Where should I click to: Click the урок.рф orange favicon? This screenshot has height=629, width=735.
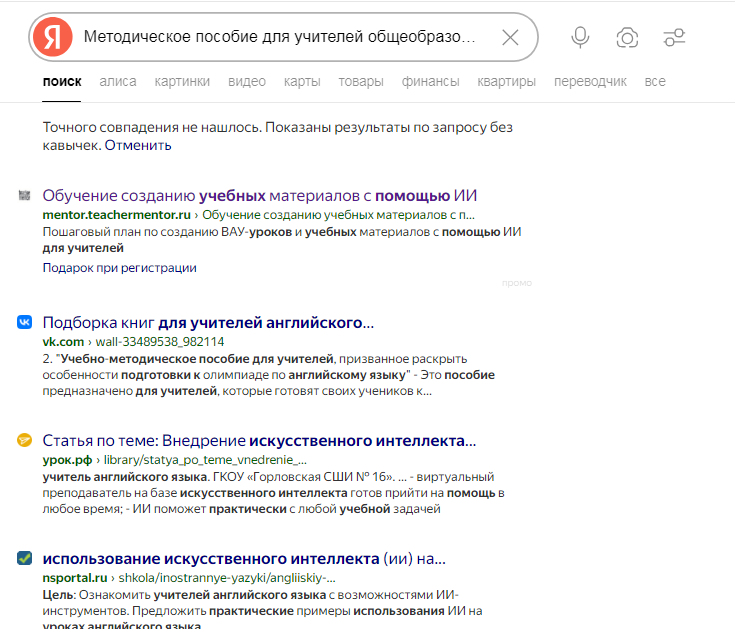coord(25,440)
